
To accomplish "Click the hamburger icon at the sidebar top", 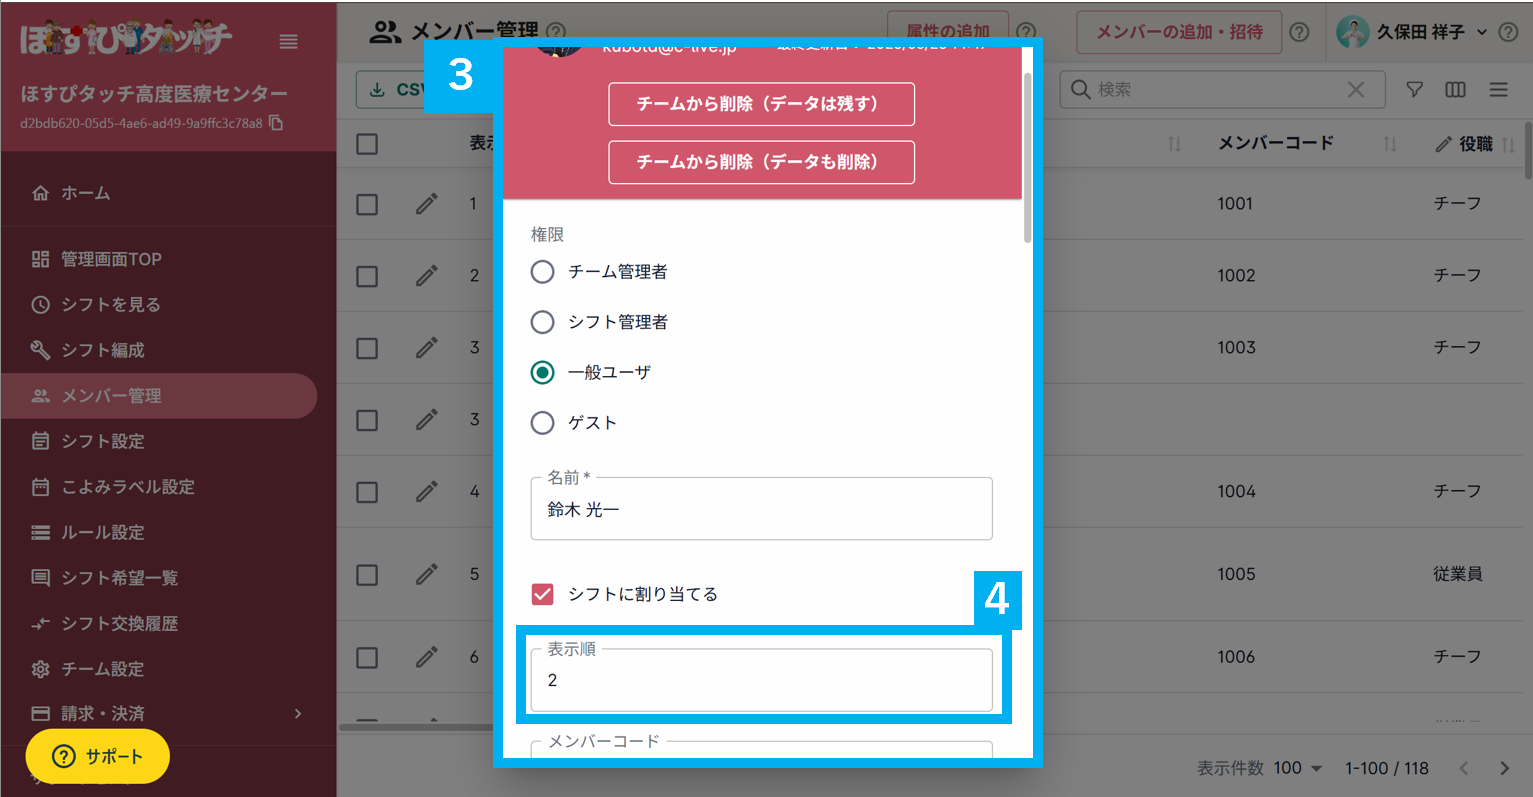I will (288, 42).
